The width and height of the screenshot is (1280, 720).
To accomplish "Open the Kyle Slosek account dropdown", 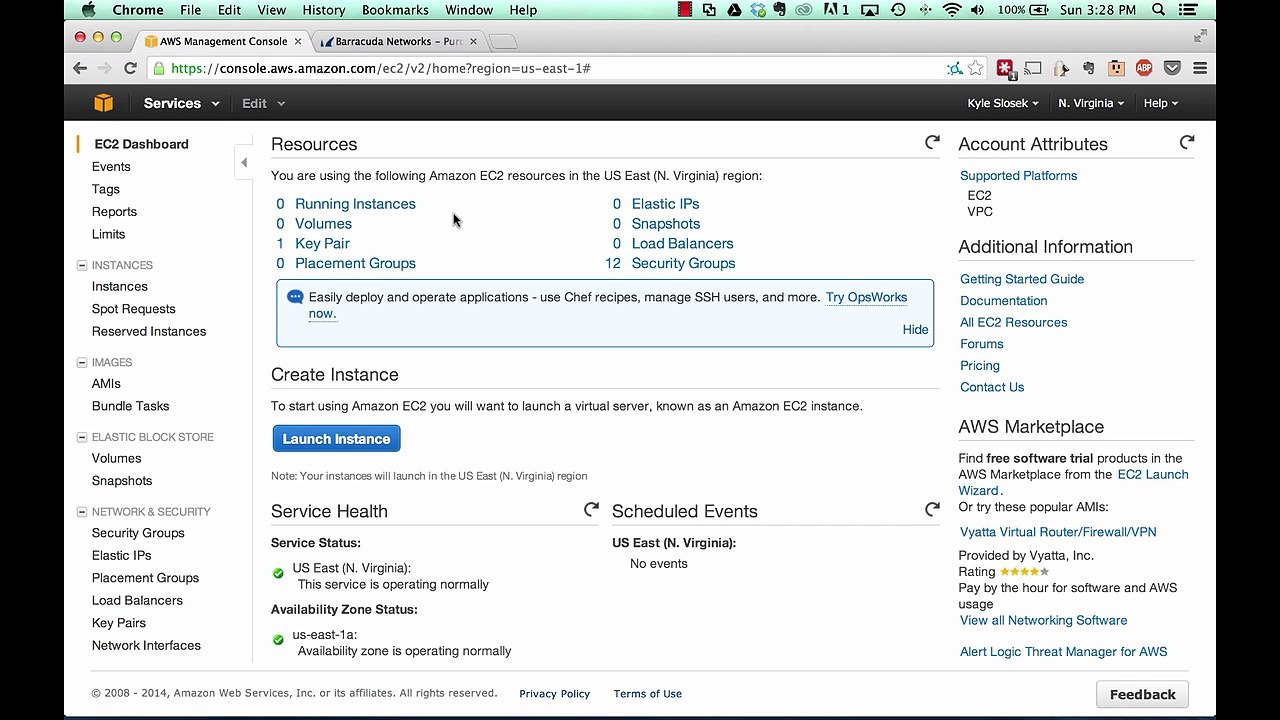I will click(1003, 103).
